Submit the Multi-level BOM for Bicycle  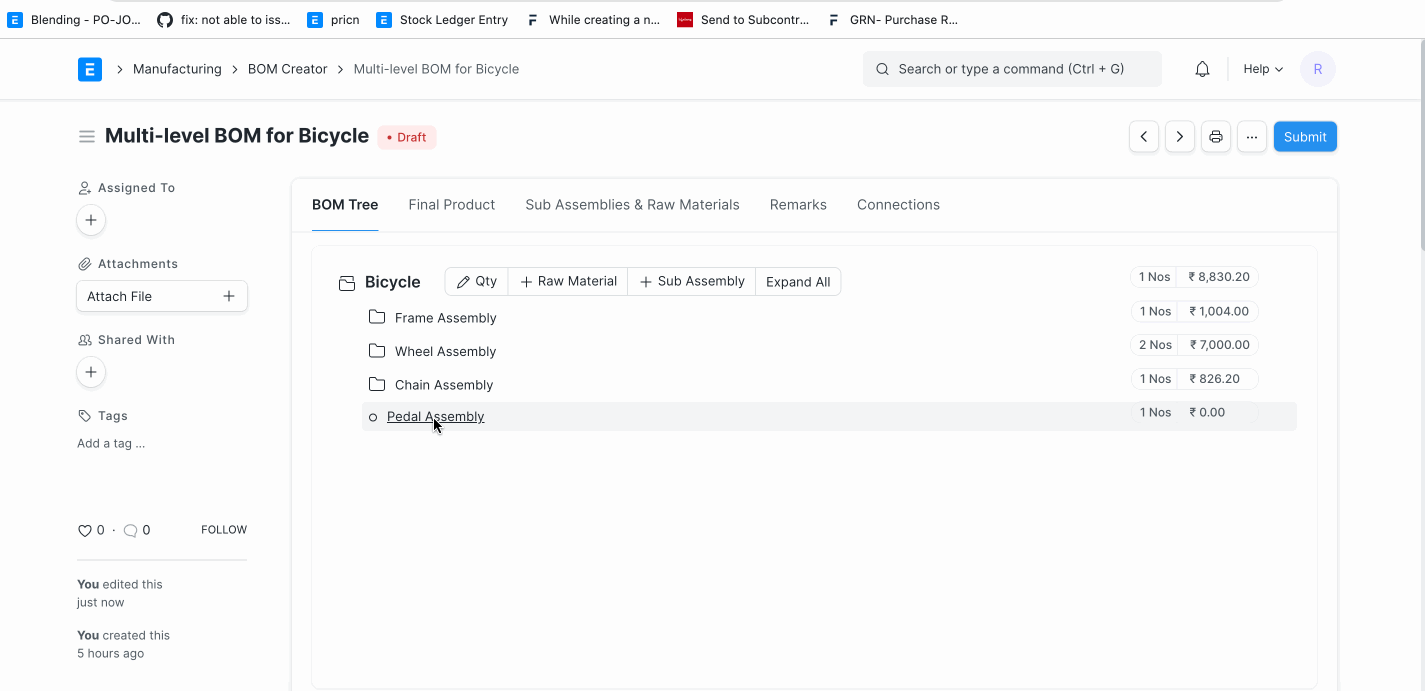tap(1304, 136)
